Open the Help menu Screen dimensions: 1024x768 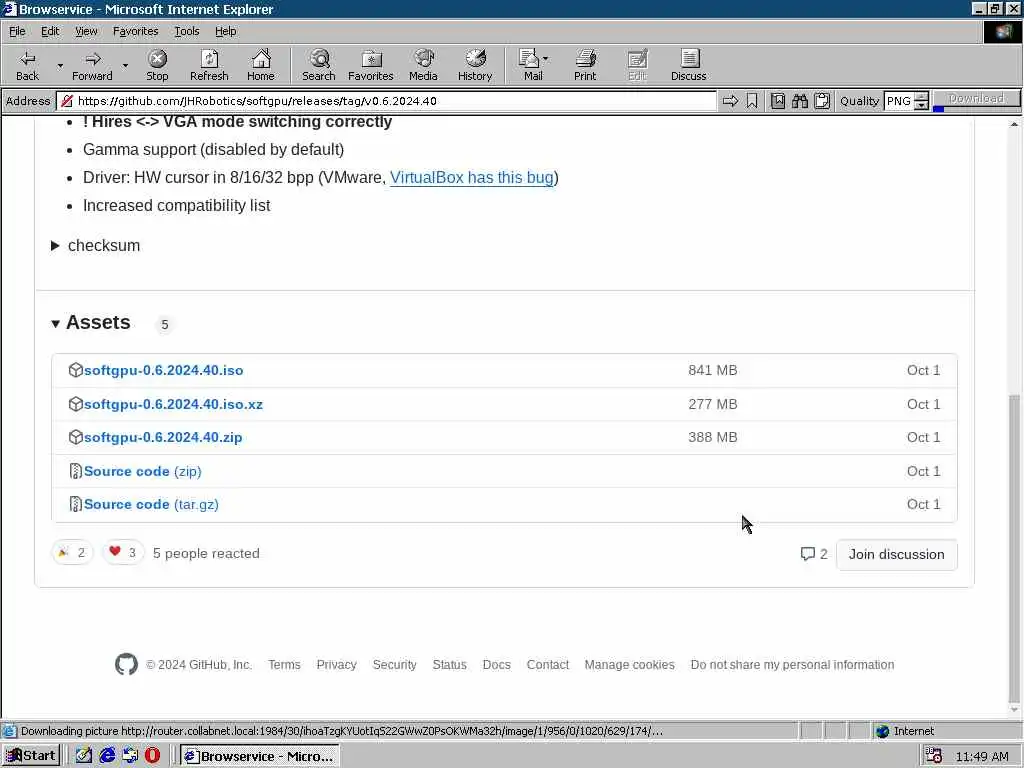point(225,31)
